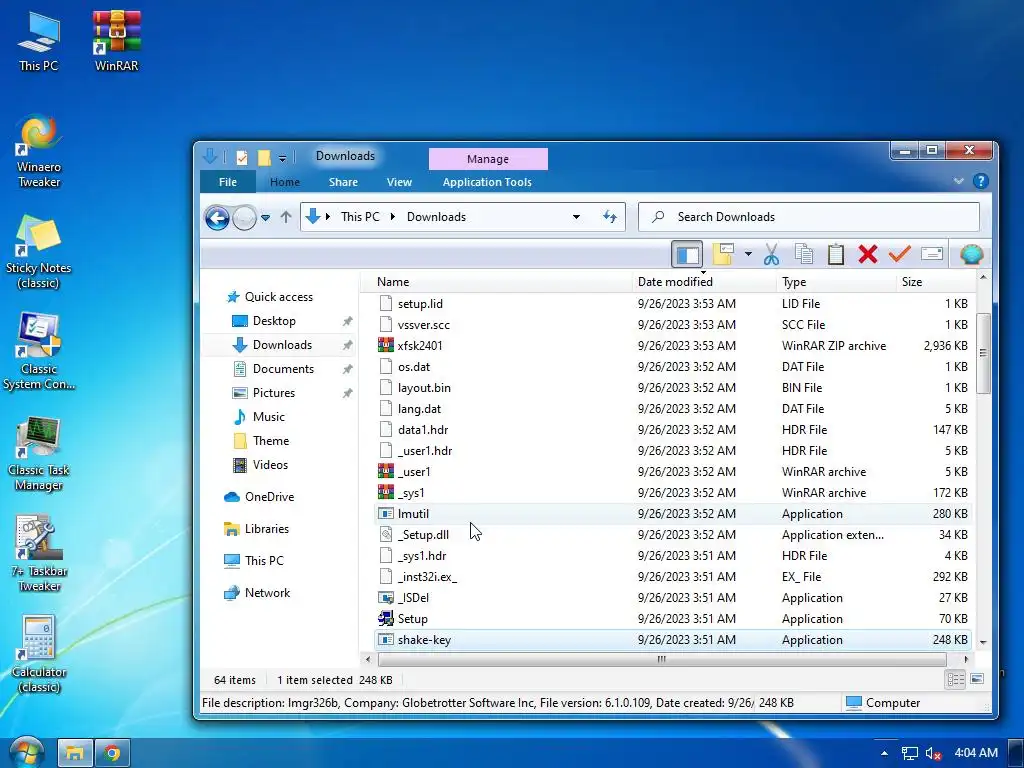Open the Share ribbon tab
Screen dimensions: 1024x768
tap(344, 182)
